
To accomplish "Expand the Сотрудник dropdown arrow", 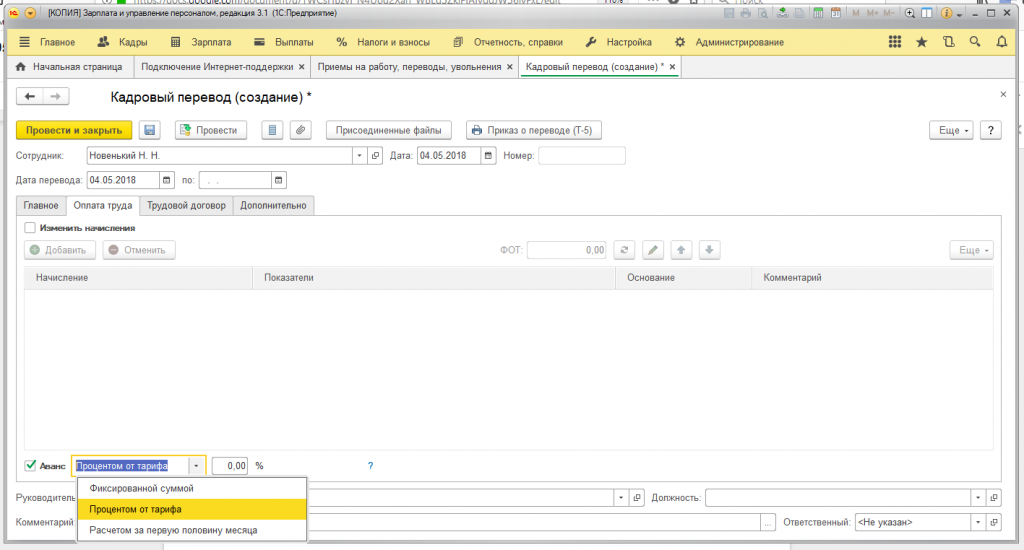I will (360, 156).
